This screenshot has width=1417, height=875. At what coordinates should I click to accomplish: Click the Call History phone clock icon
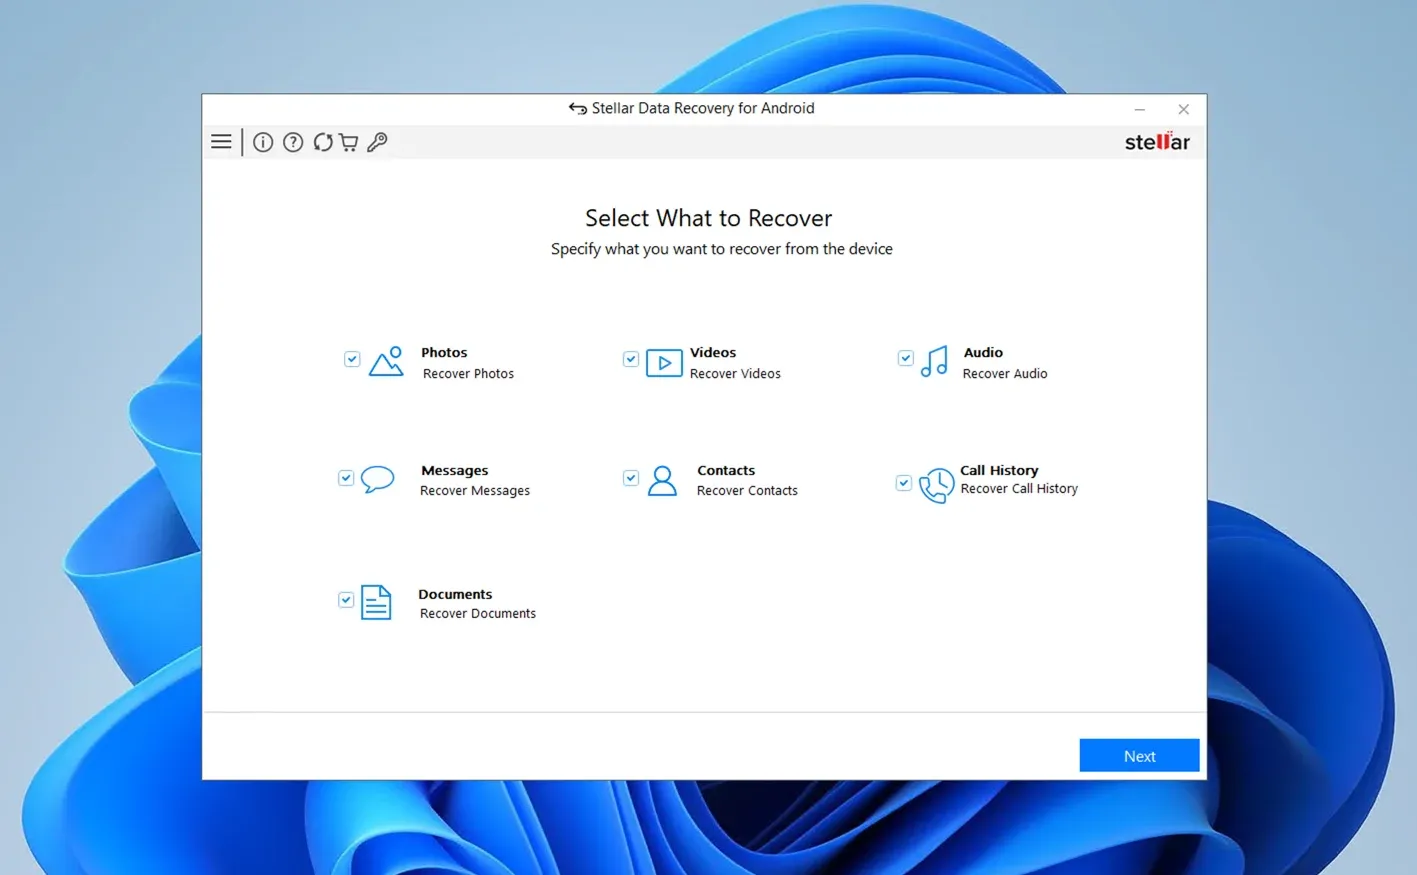point(936,485)
